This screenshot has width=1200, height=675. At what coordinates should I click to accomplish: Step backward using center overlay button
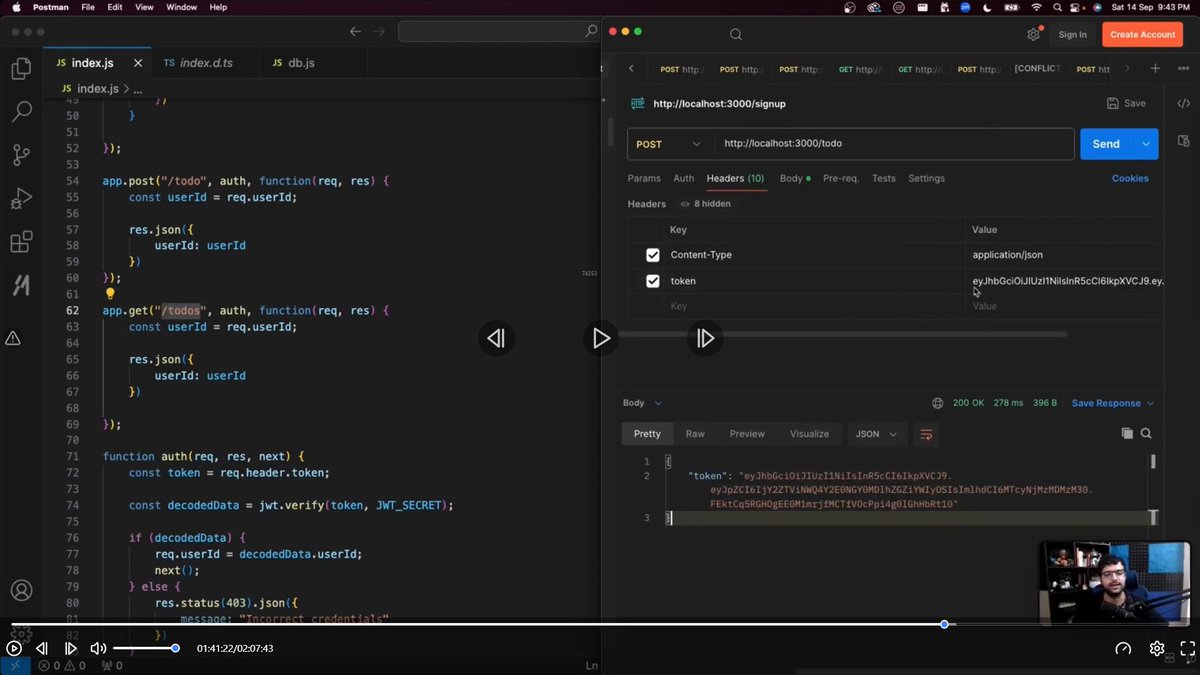tap(496, 338)
